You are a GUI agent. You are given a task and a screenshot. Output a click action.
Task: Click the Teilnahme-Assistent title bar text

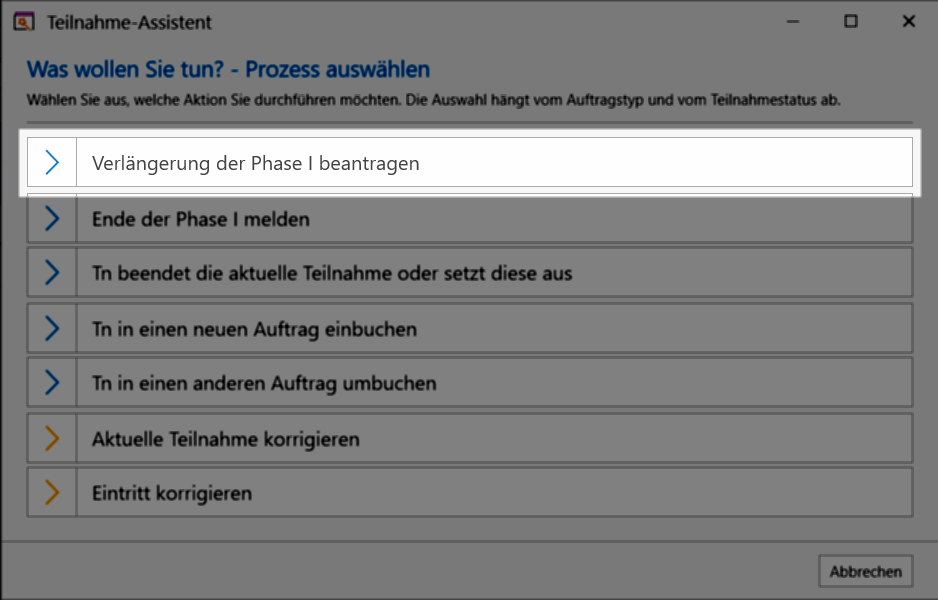130,22
